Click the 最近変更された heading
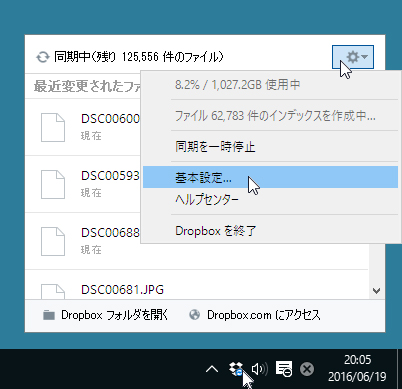This screenshot has height=389, width=402. (x=87, y=86)
